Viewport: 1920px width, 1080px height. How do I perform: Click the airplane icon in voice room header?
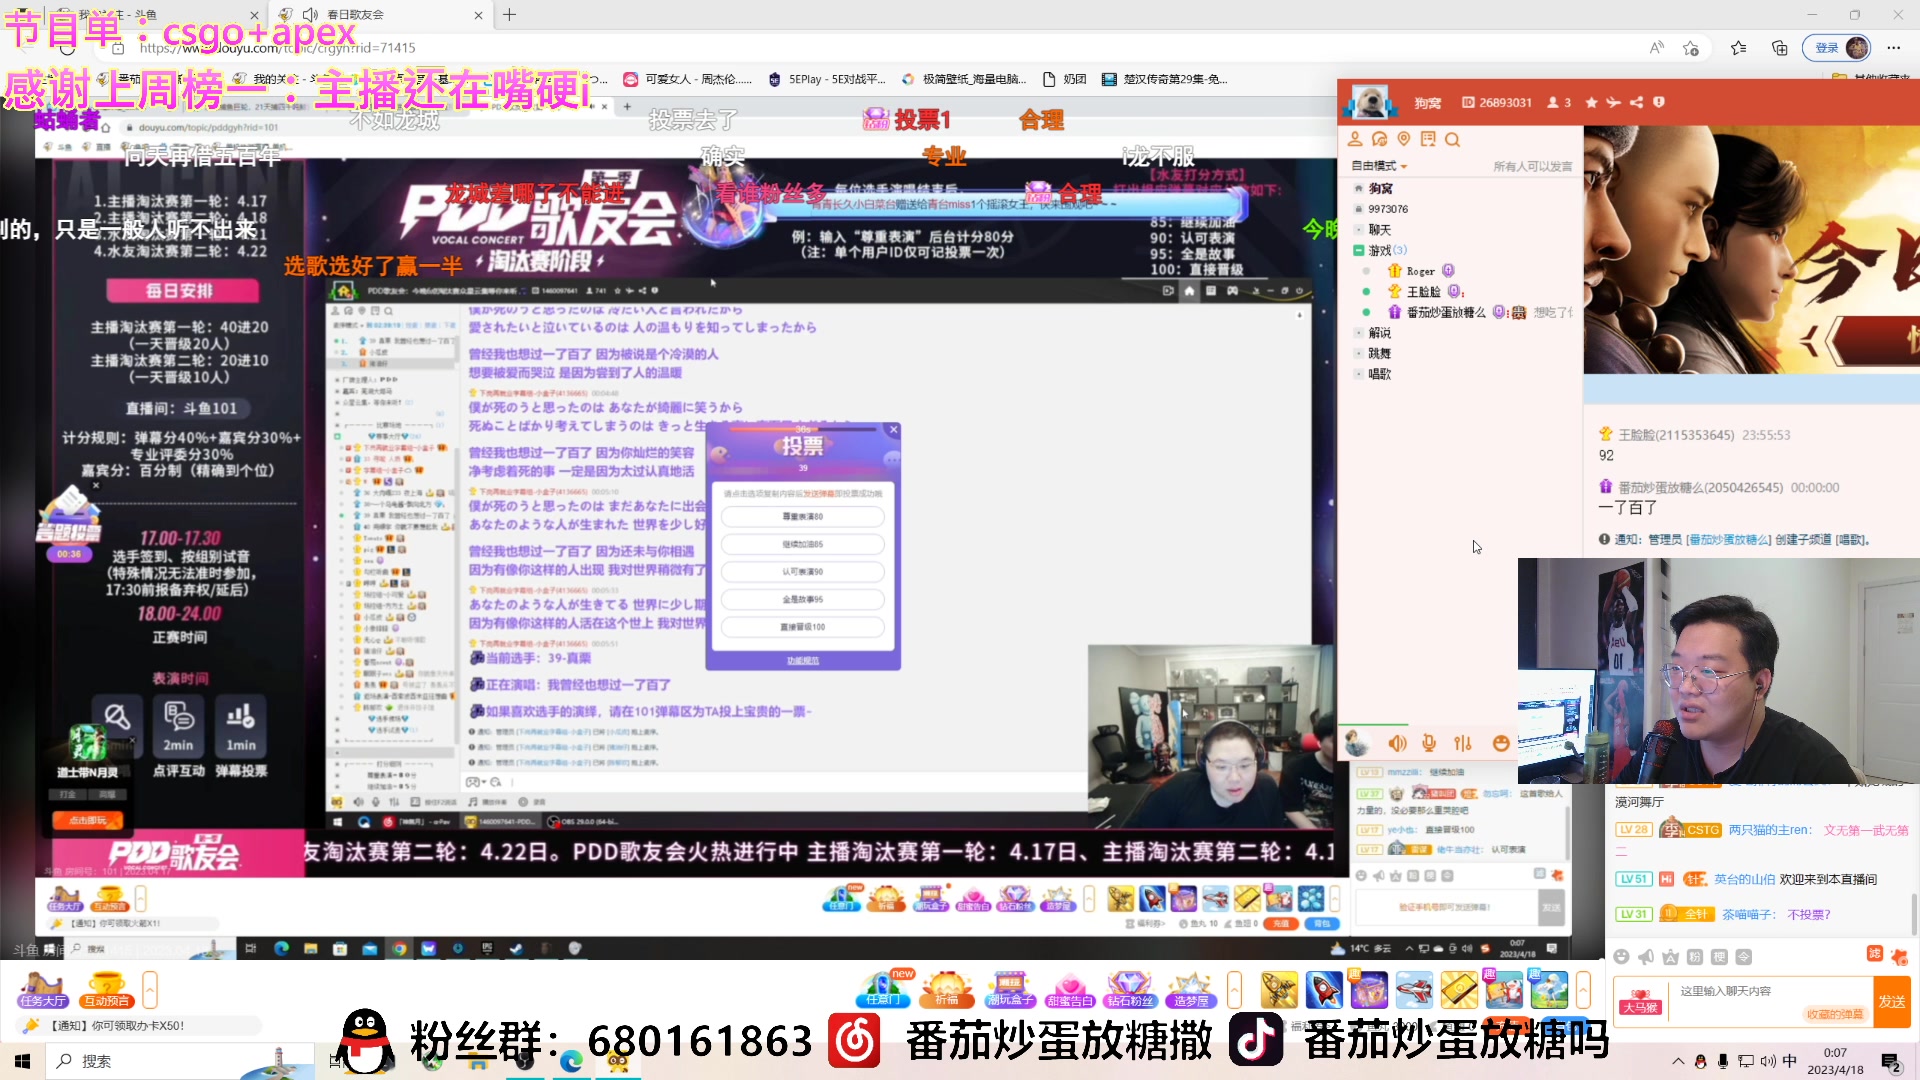(x=1613, y=102)
